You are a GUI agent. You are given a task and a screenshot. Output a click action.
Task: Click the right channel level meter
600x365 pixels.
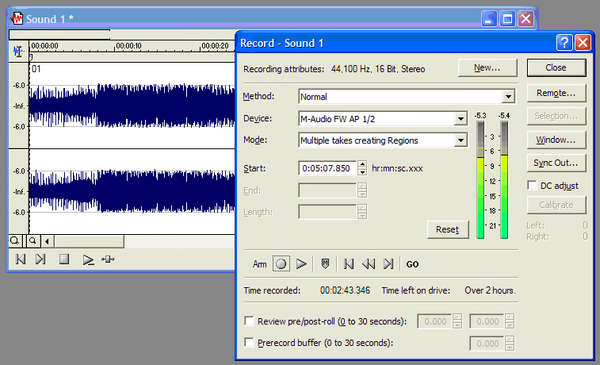[504, 180]
